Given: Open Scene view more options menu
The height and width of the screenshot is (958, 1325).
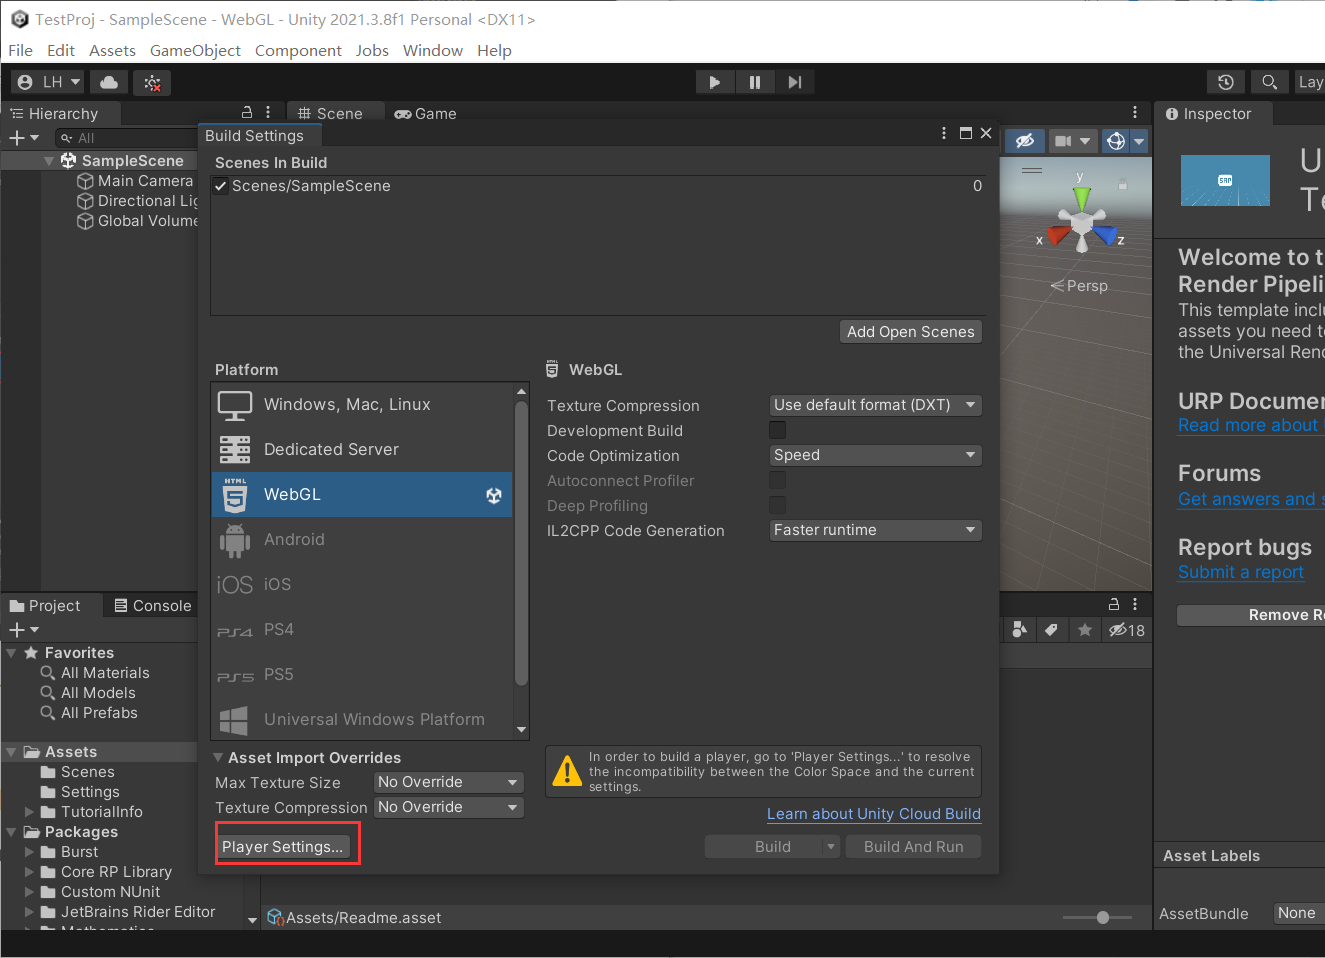Looking at the screenshot, I should point(1135,113).
